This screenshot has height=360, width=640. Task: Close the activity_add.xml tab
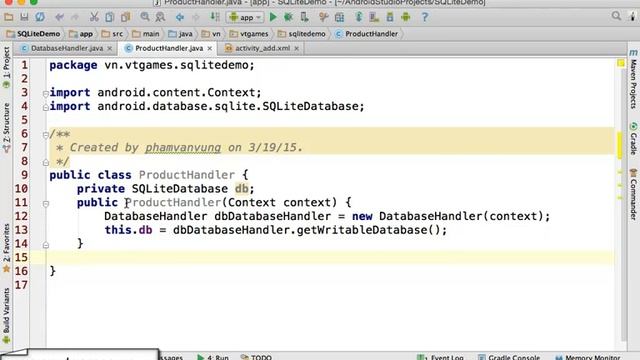point(297,49)
